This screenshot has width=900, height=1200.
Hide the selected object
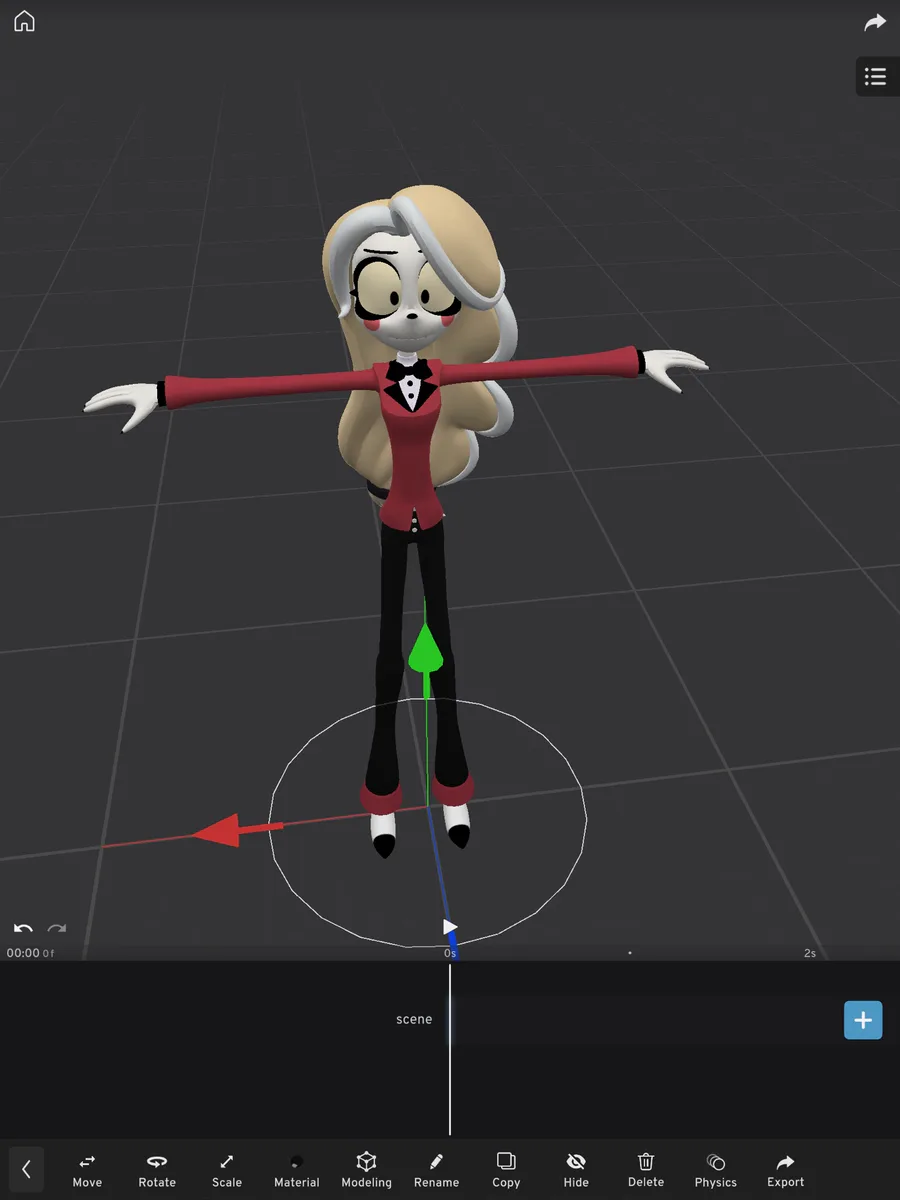tap(576, 1170)
